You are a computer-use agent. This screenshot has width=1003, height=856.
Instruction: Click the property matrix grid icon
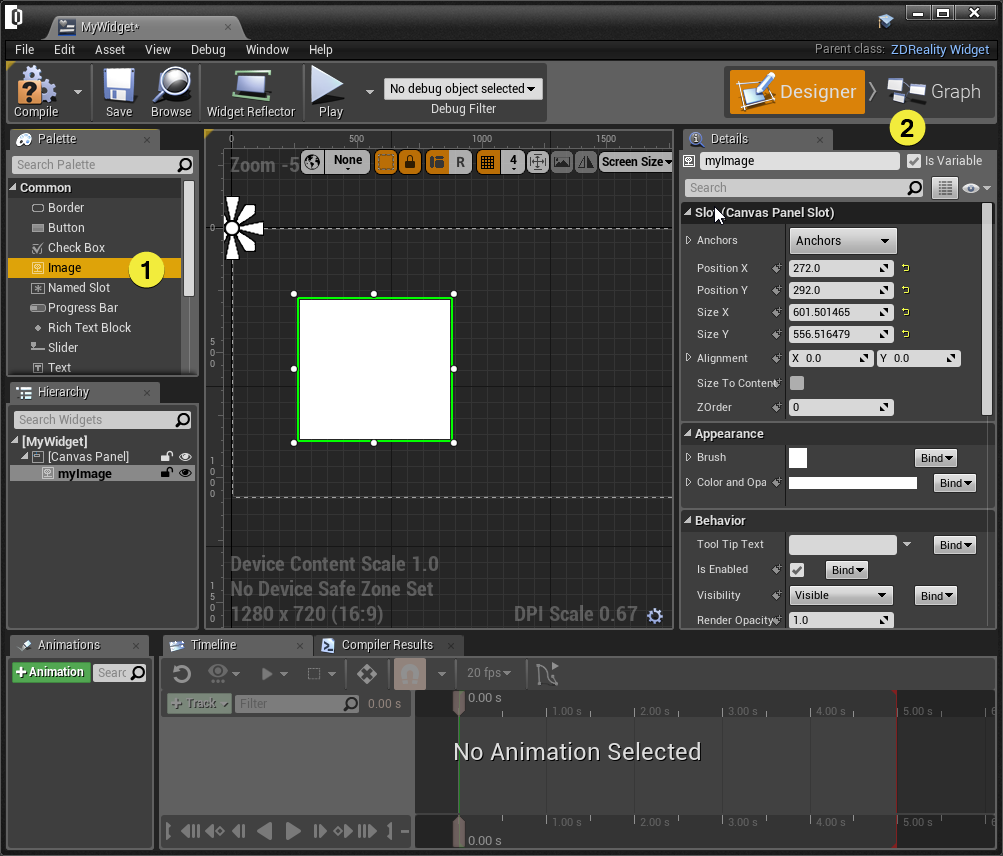tap(944, 188)
